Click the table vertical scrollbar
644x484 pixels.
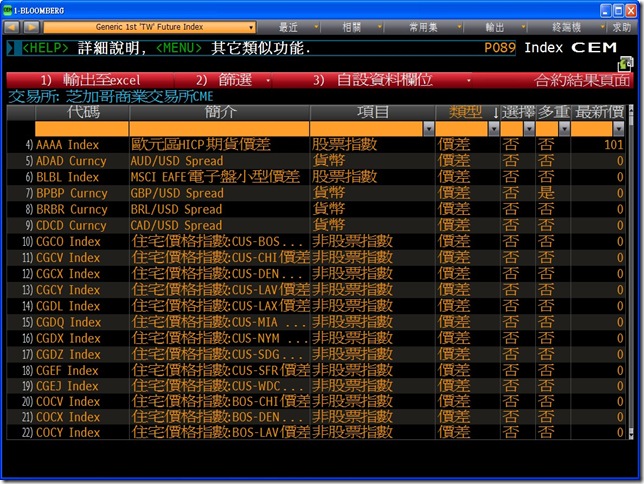coord(630,271)
